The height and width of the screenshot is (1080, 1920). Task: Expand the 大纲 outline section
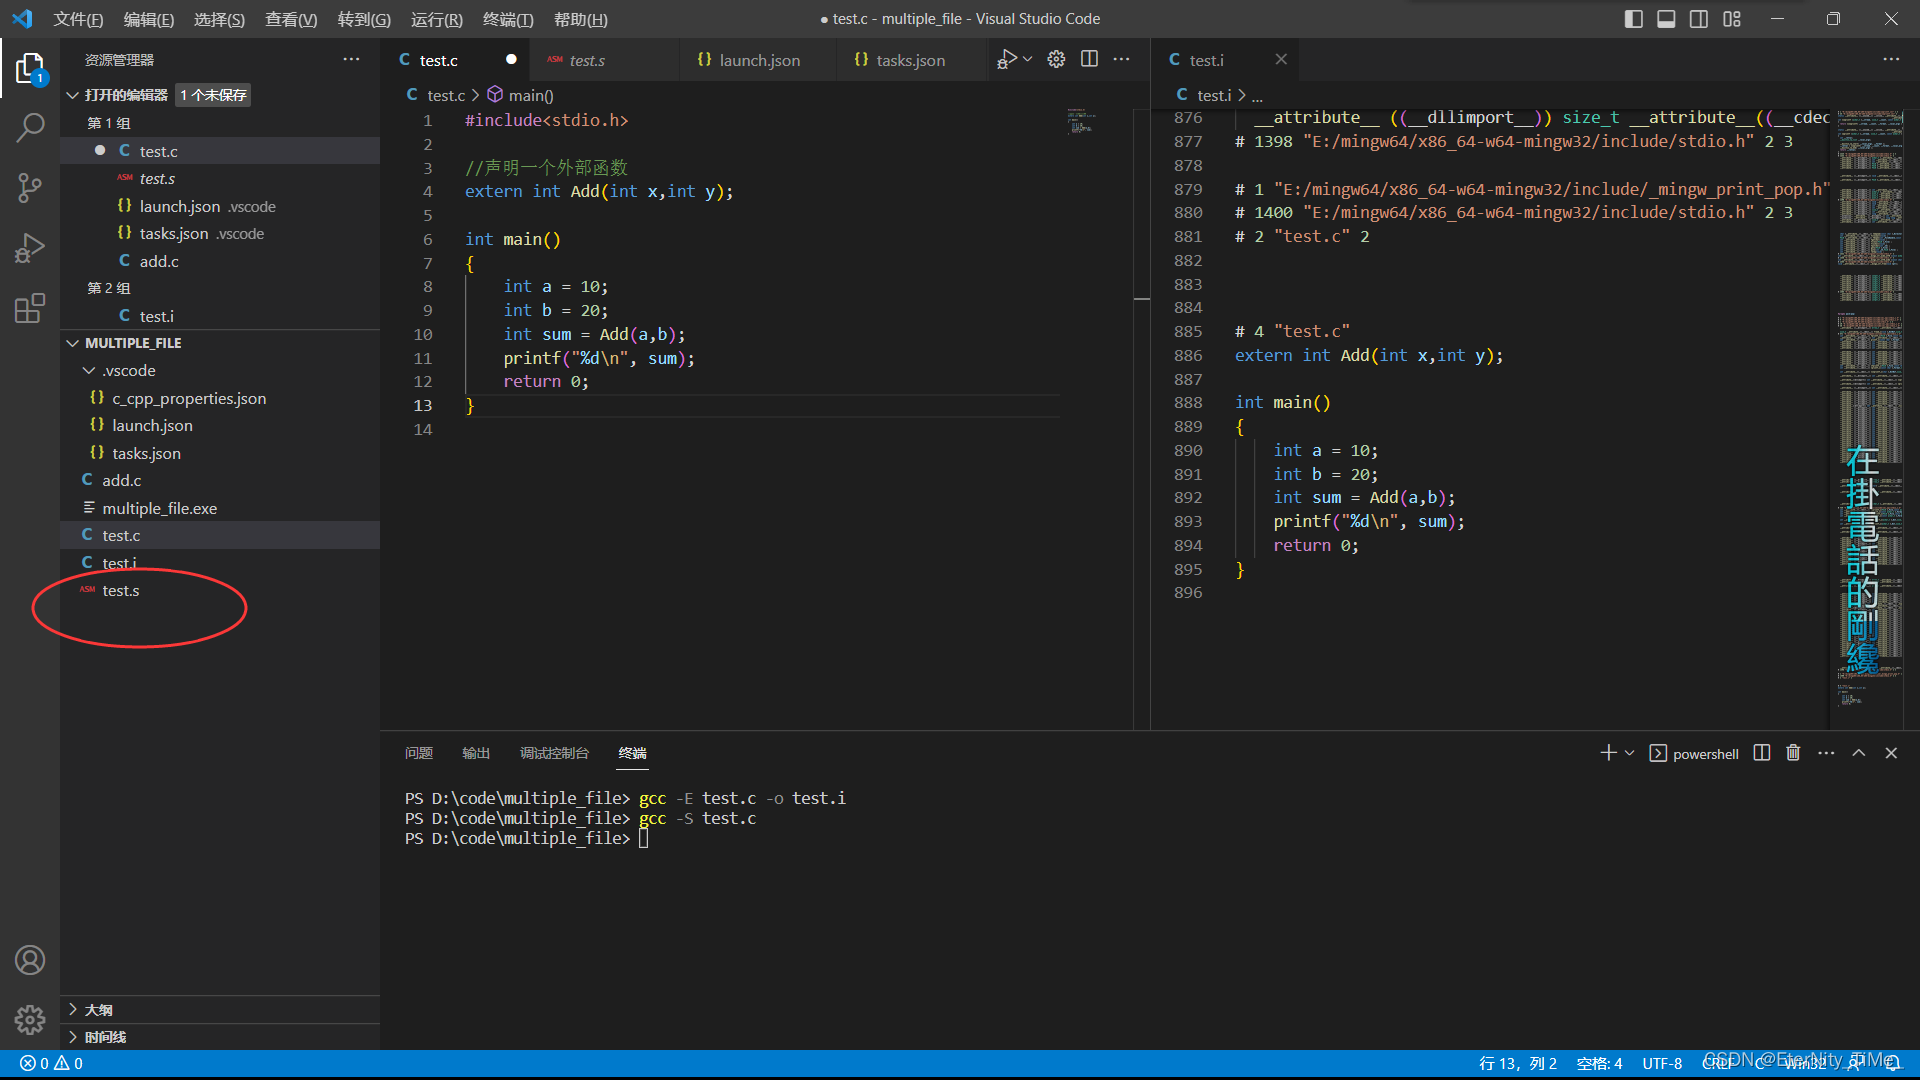coord(98,1010)
